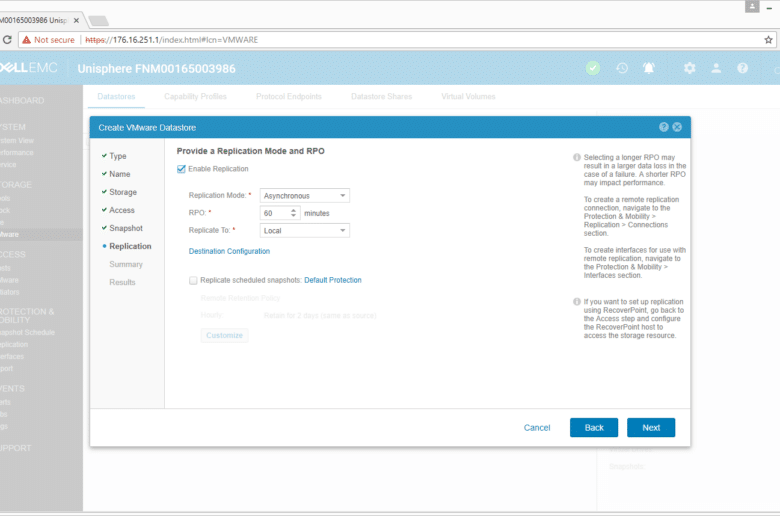This screenshot has height=516, width=780.
Task: Switch to the Datastore Shares tab
Action: pyautogui.click(x=382, y=97)
